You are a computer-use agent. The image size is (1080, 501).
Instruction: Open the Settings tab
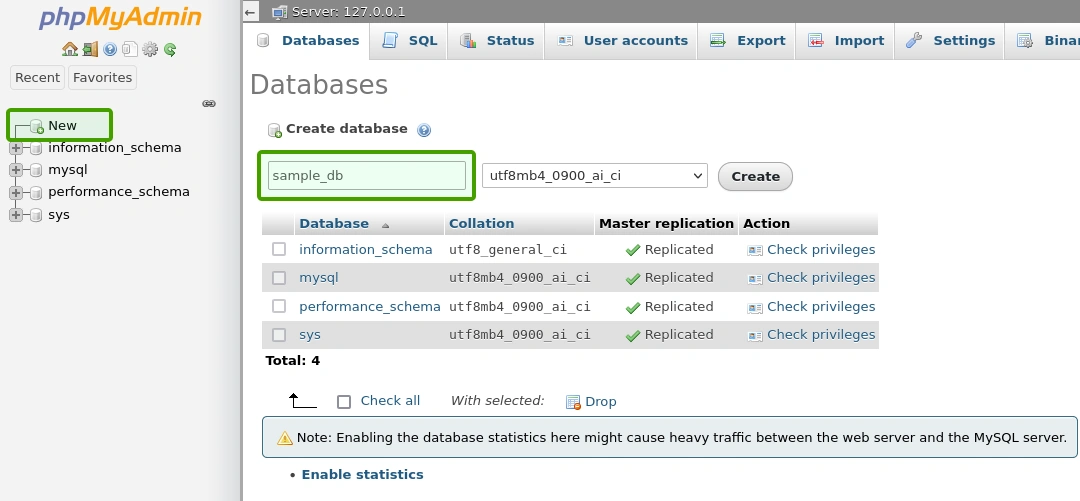point(950,41)
